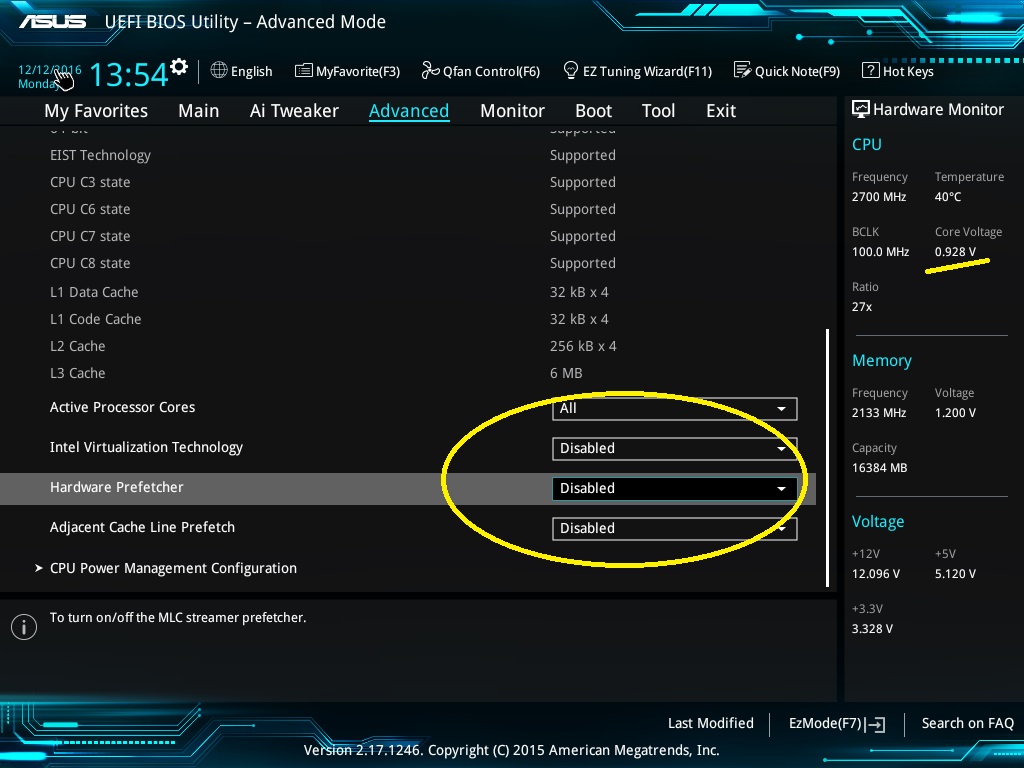Click the EzMode exit arrow icon
The width and height of the screenshot is (1024, 768).
pos(875,724)
